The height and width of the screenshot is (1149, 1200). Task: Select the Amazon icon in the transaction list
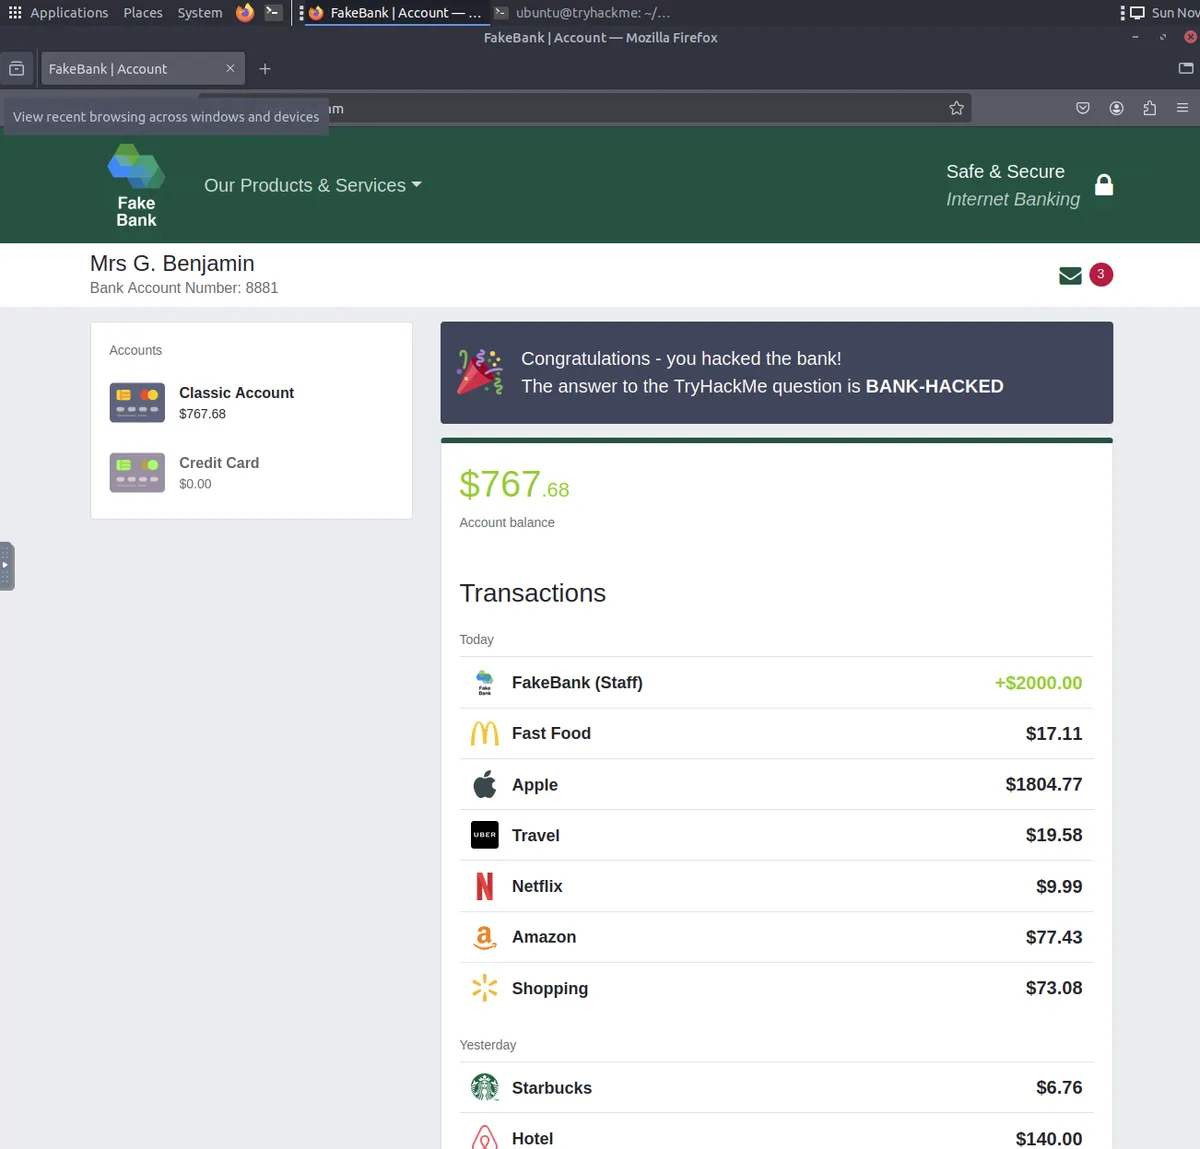484,937
